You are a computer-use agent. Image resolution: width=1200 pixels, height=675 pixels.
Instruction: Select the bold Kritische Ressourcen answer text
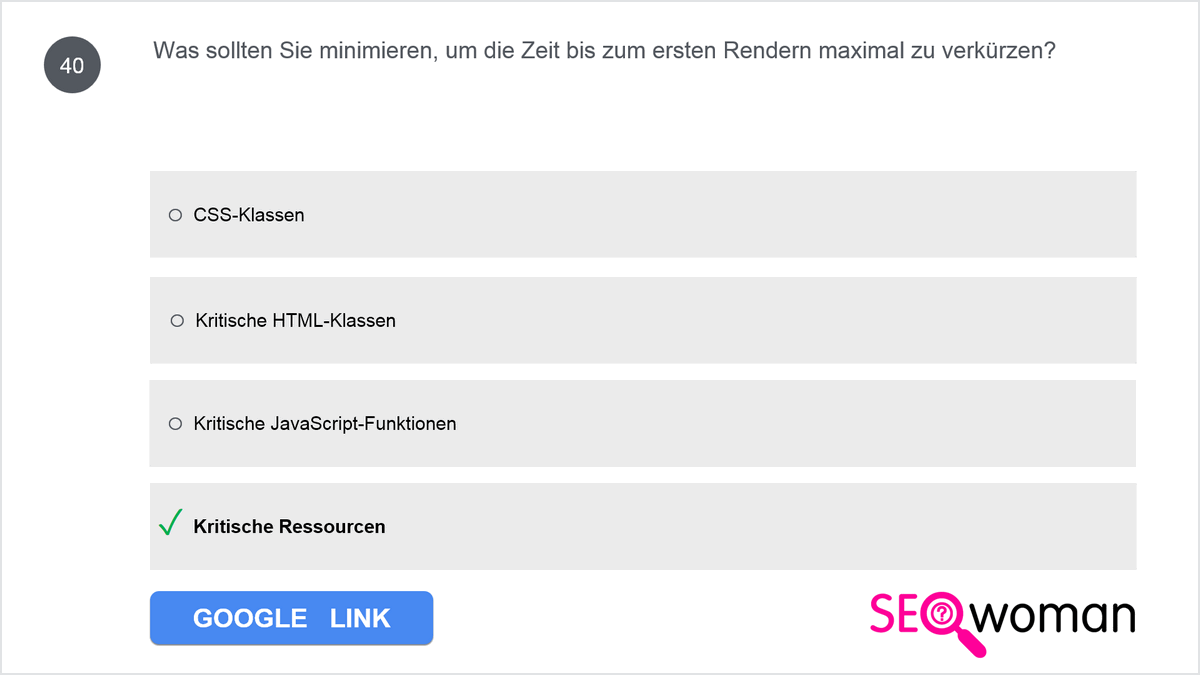pyautogui.click(x=289, y=527)
